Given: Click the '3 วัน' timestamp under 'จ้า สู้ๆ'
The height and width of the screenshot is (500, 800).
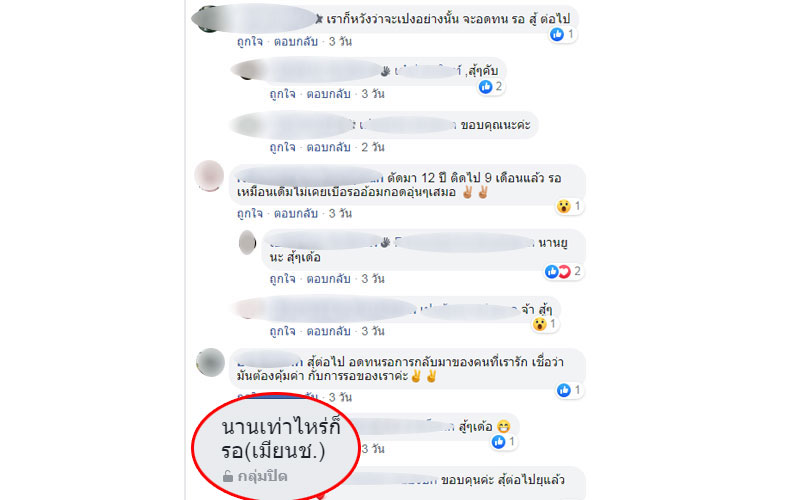Looking at the screenshot, I should (x=373, y=332).
